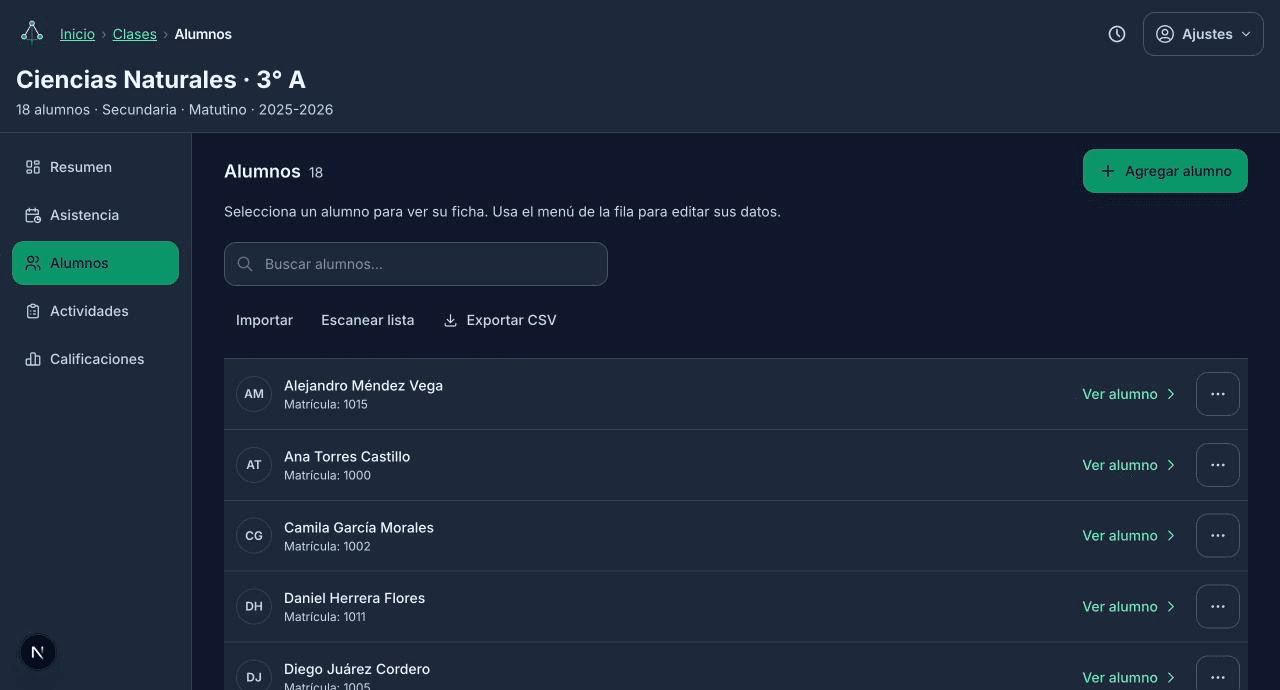
Task: Open row menu for Alejandro Méndez Vega
Action: 1218,394
